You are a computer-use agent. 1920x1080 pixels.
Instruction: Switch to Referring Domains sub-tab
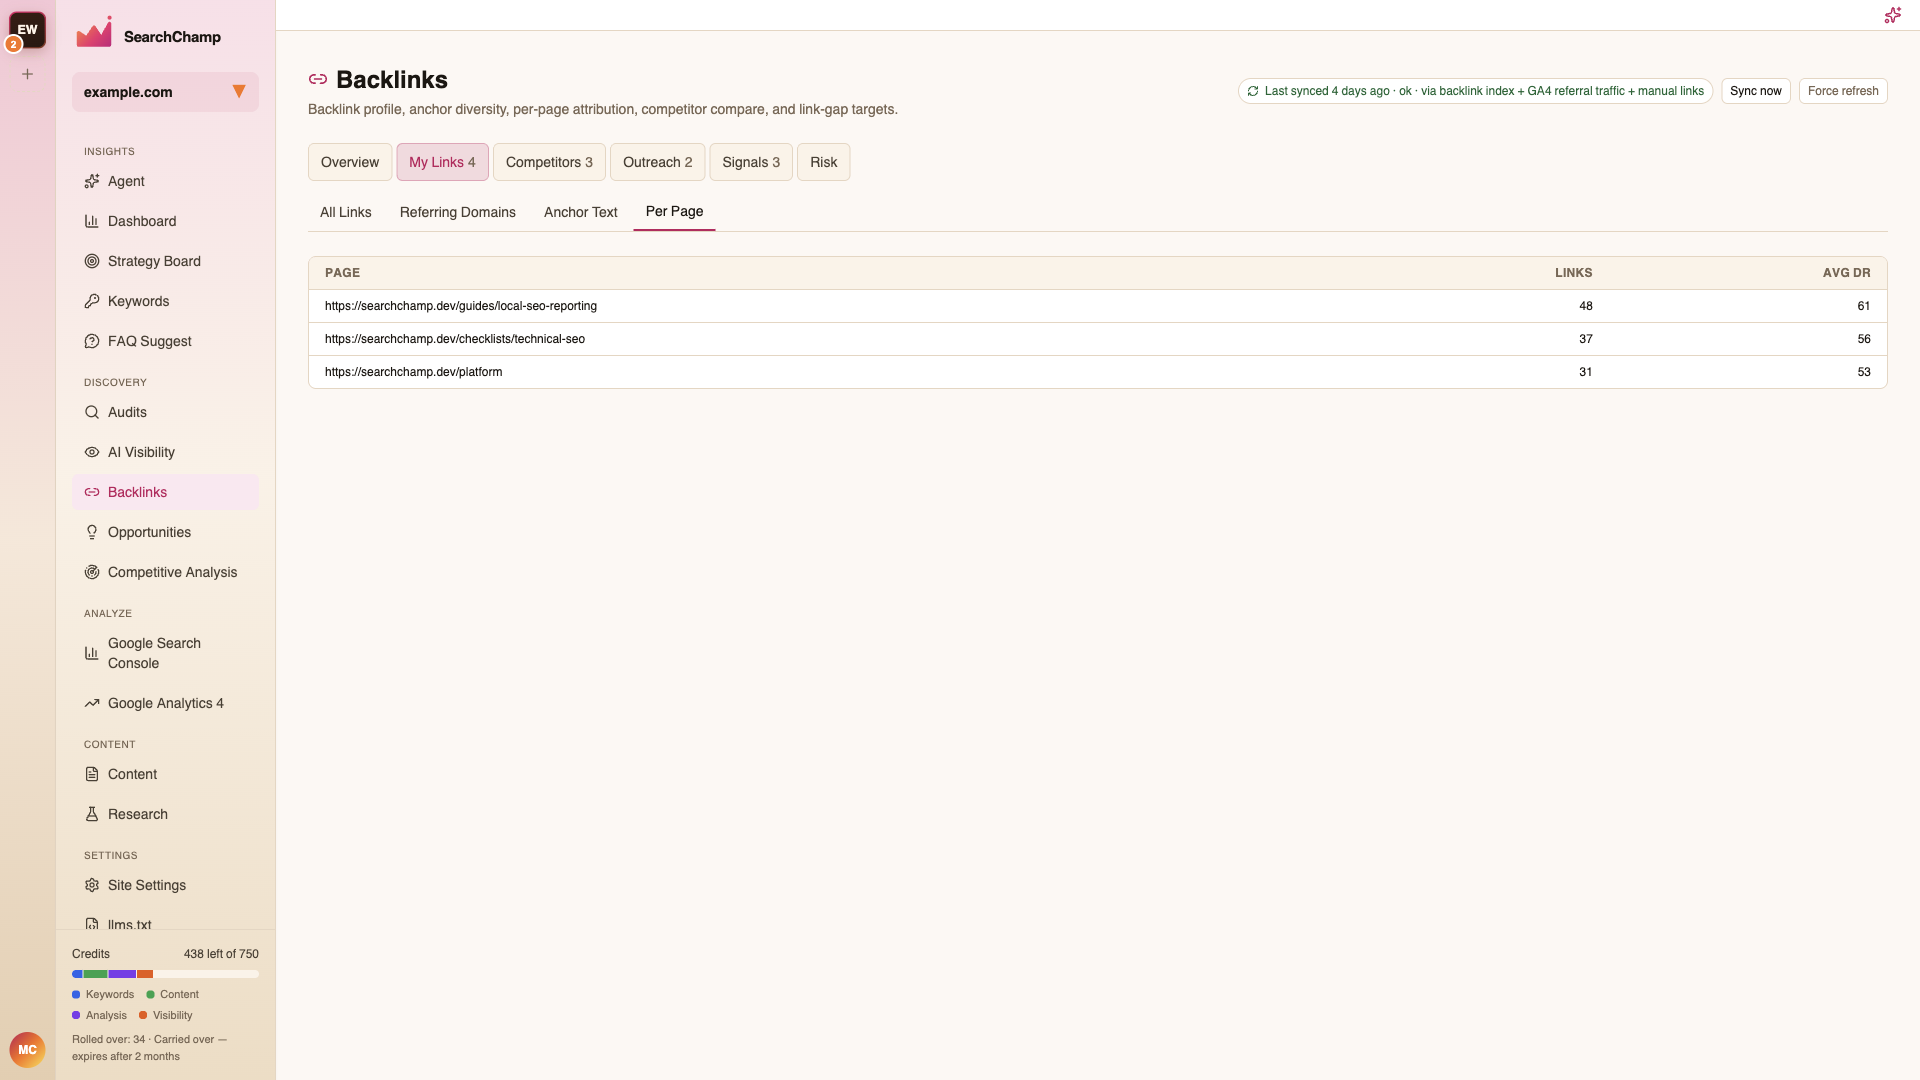coord(458,212)
